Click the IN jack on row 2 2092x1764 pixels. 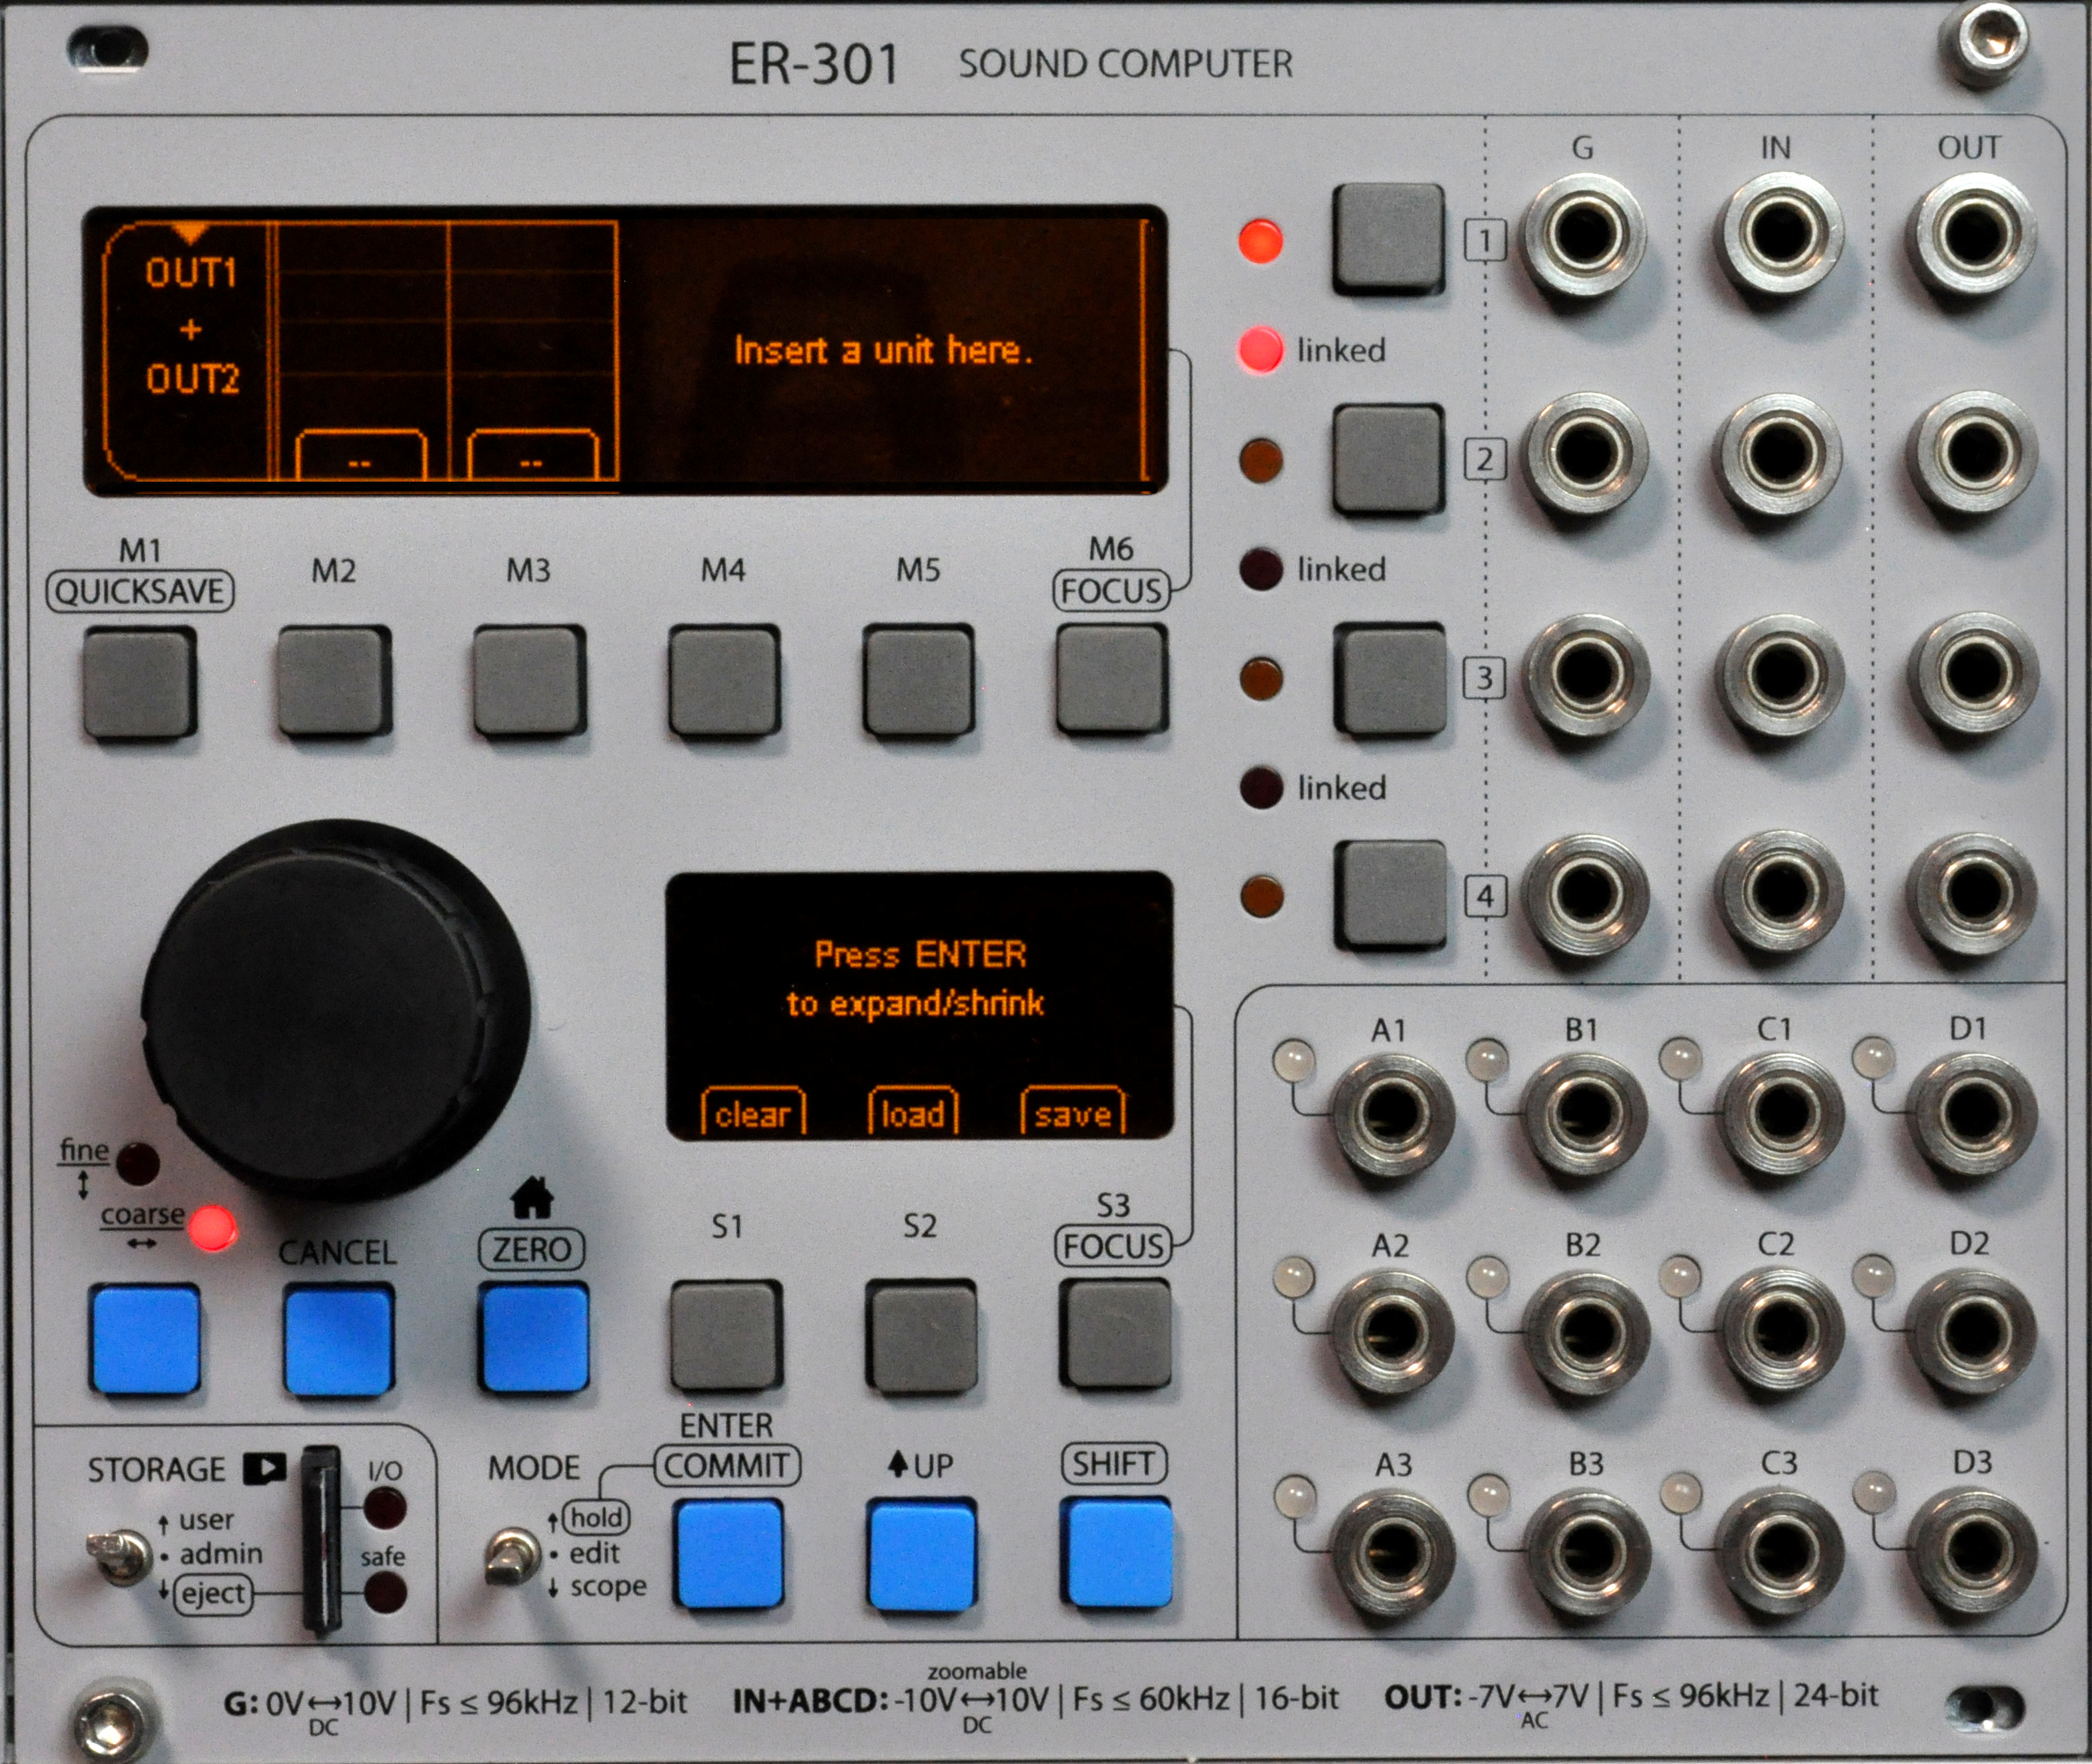pyautogui.click(x=1779, y=455)
